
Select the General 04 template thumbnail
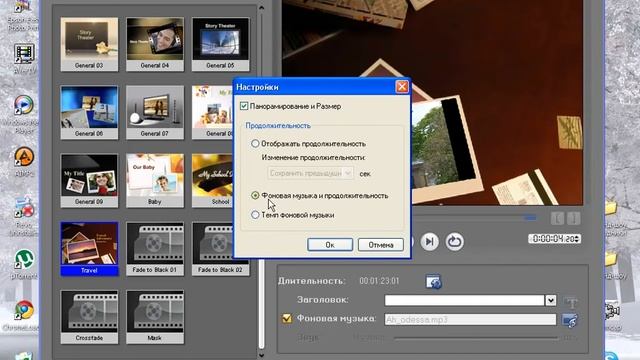(x=155, y=44)
